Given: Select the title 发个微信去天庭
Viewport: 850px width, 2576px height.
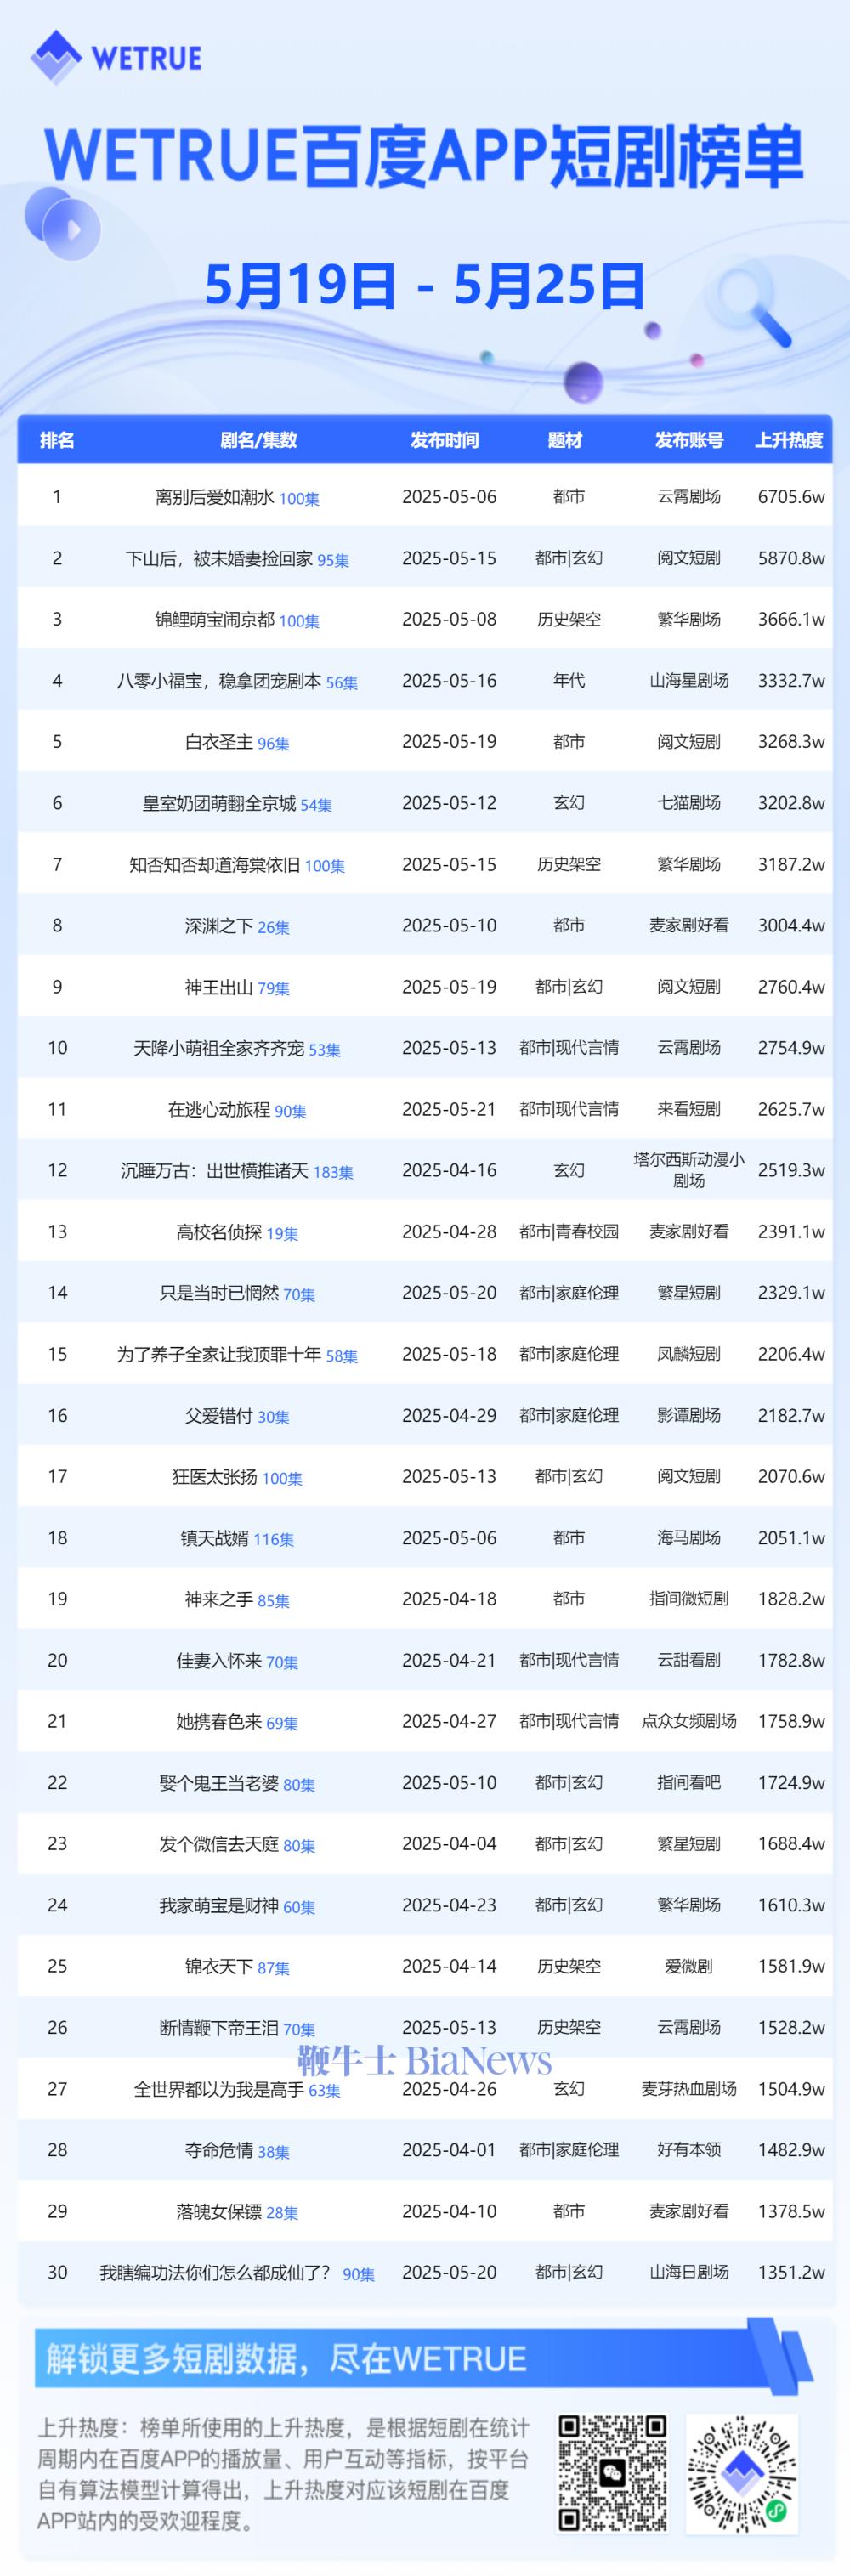Looking at the screenshot, I should point(219,1844).
